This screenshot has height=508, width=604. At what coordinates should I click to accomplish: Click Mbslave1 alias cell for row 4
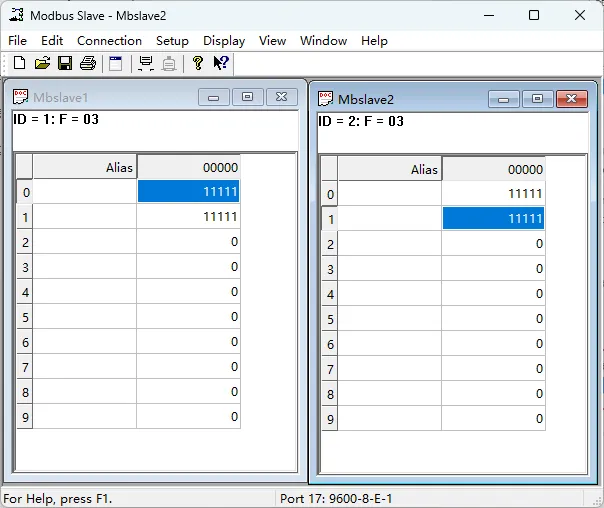pos(85,292)
